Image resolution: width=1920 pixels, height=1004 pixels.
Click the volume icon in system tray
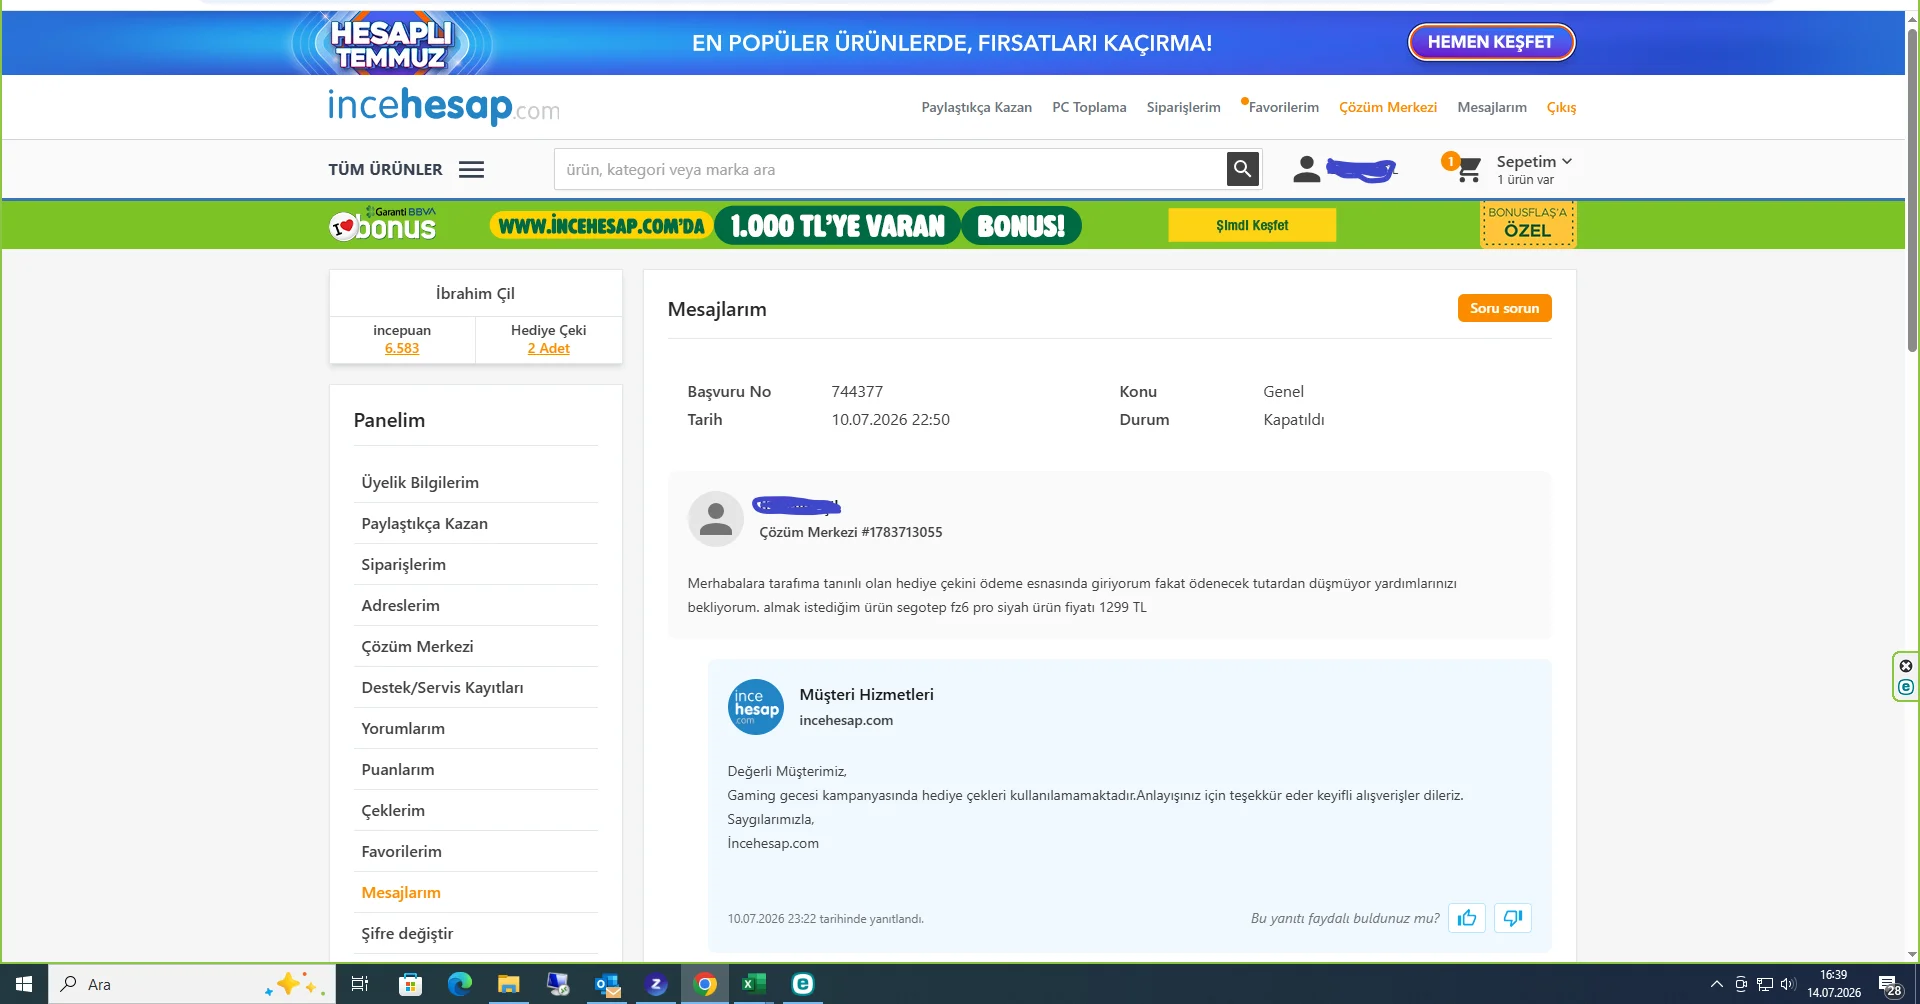point(1789,984)
